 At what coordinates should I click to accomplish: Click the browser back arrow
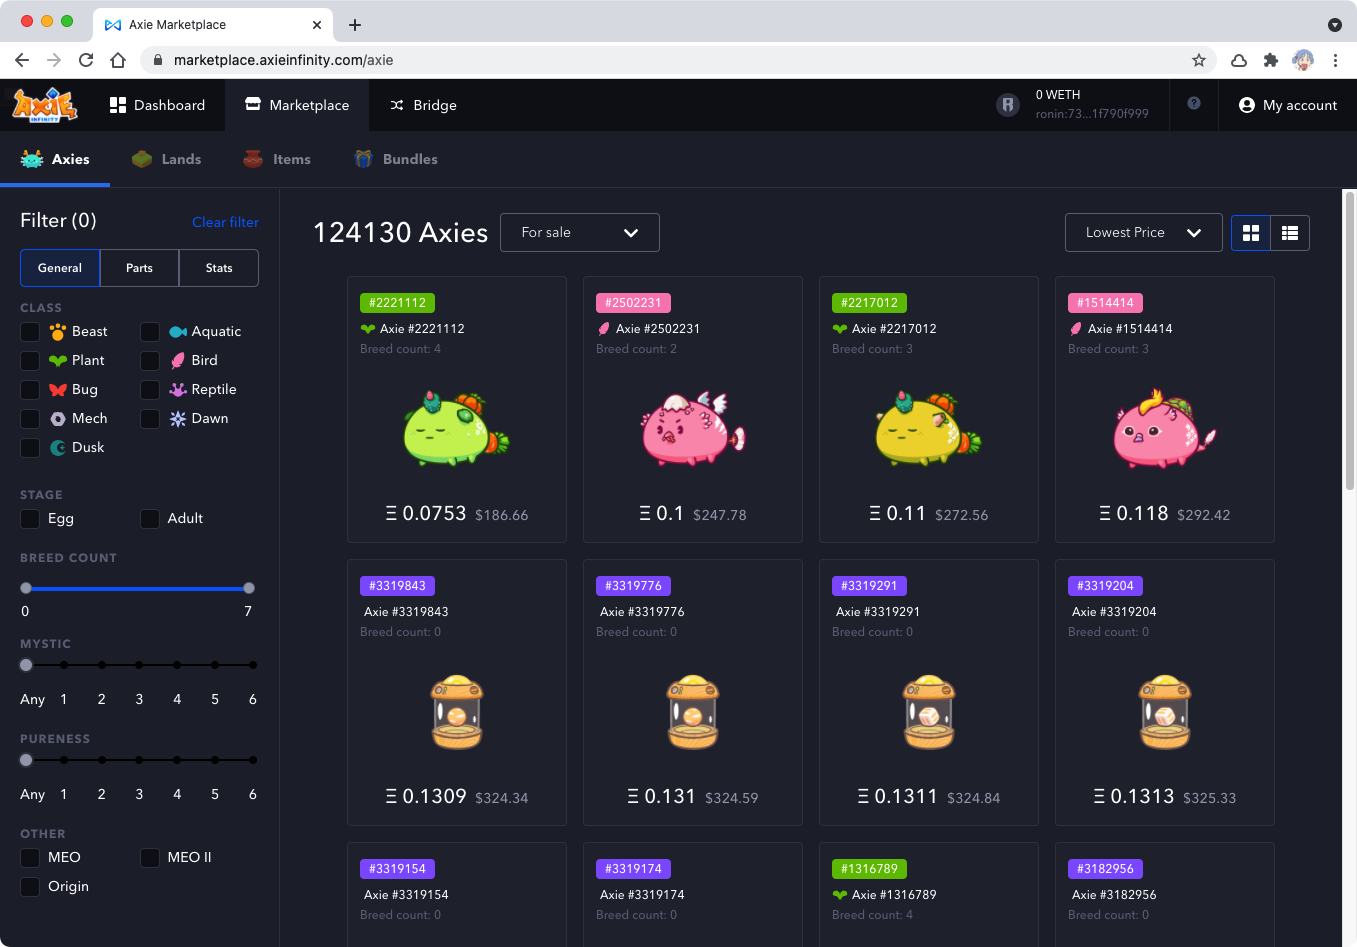pyautogui.click(x=22, y=60)
